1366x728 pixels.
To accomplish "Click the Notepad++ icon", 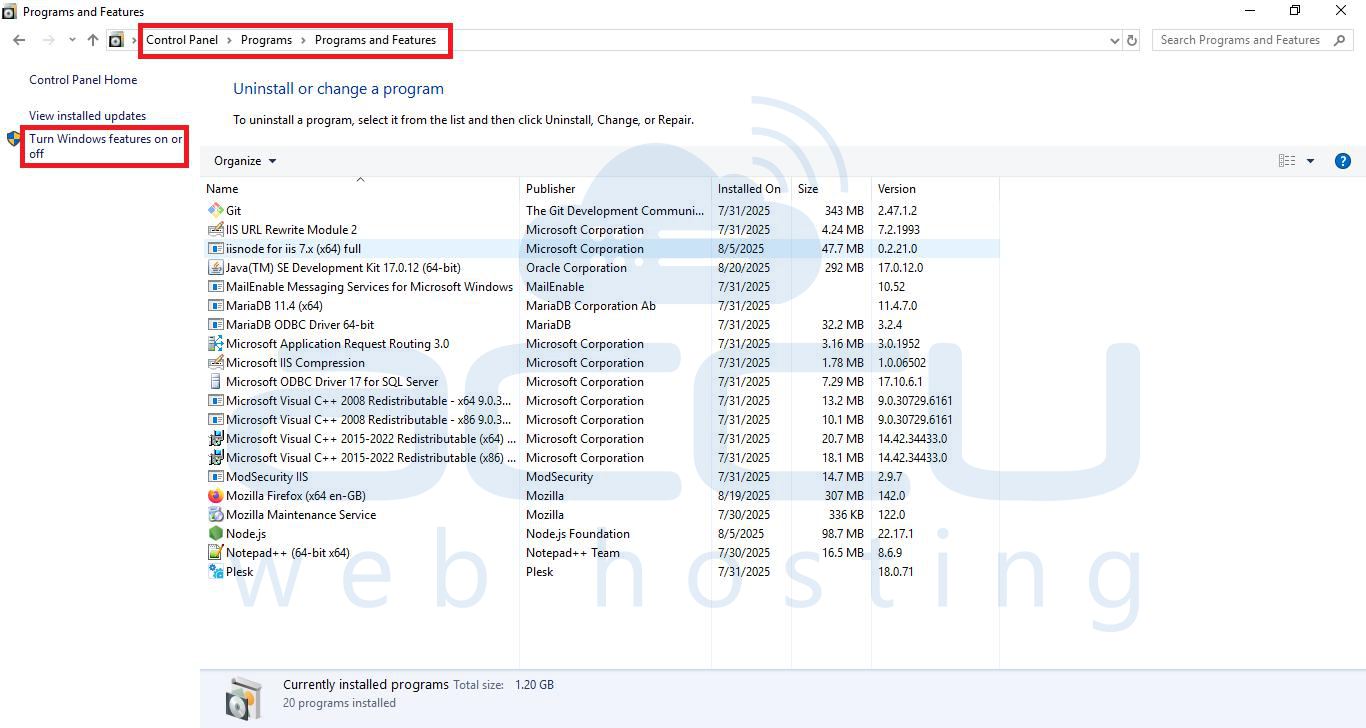I will tap(214, 552).
